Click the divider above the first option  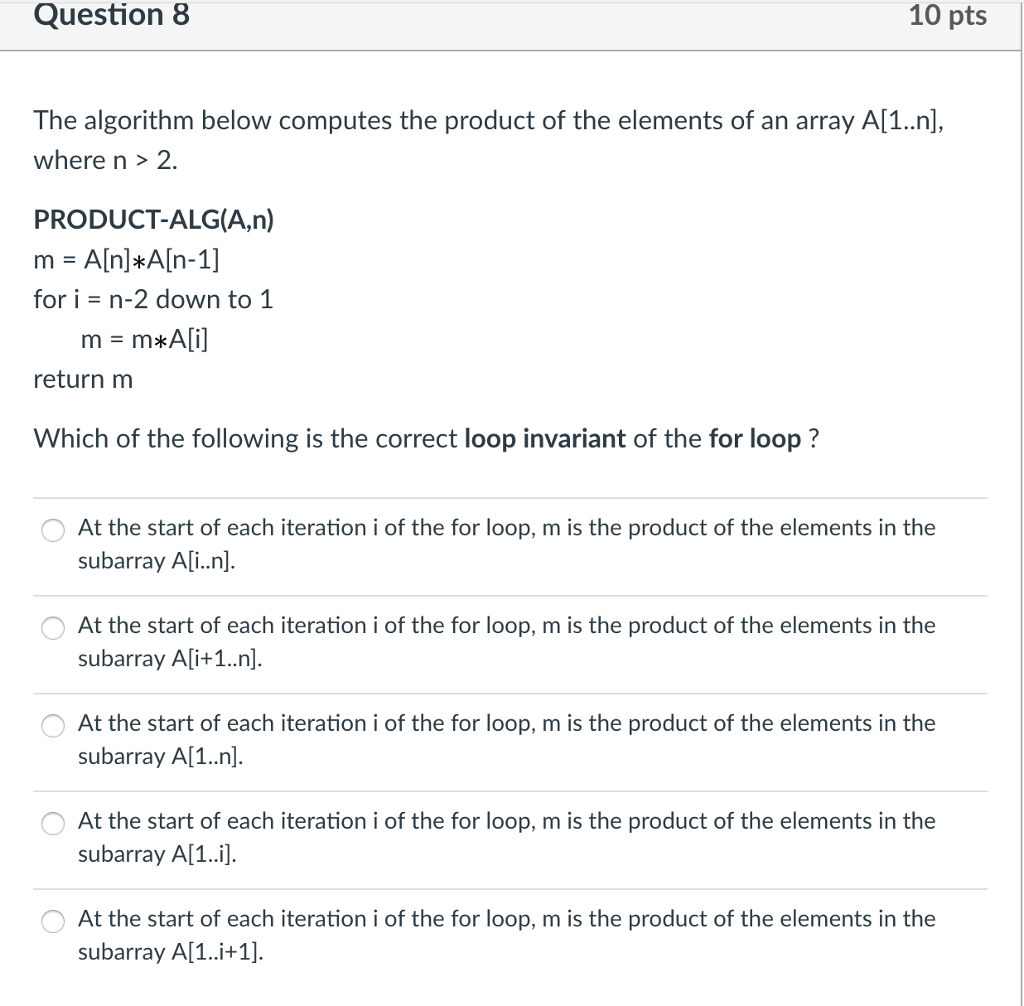510,498
